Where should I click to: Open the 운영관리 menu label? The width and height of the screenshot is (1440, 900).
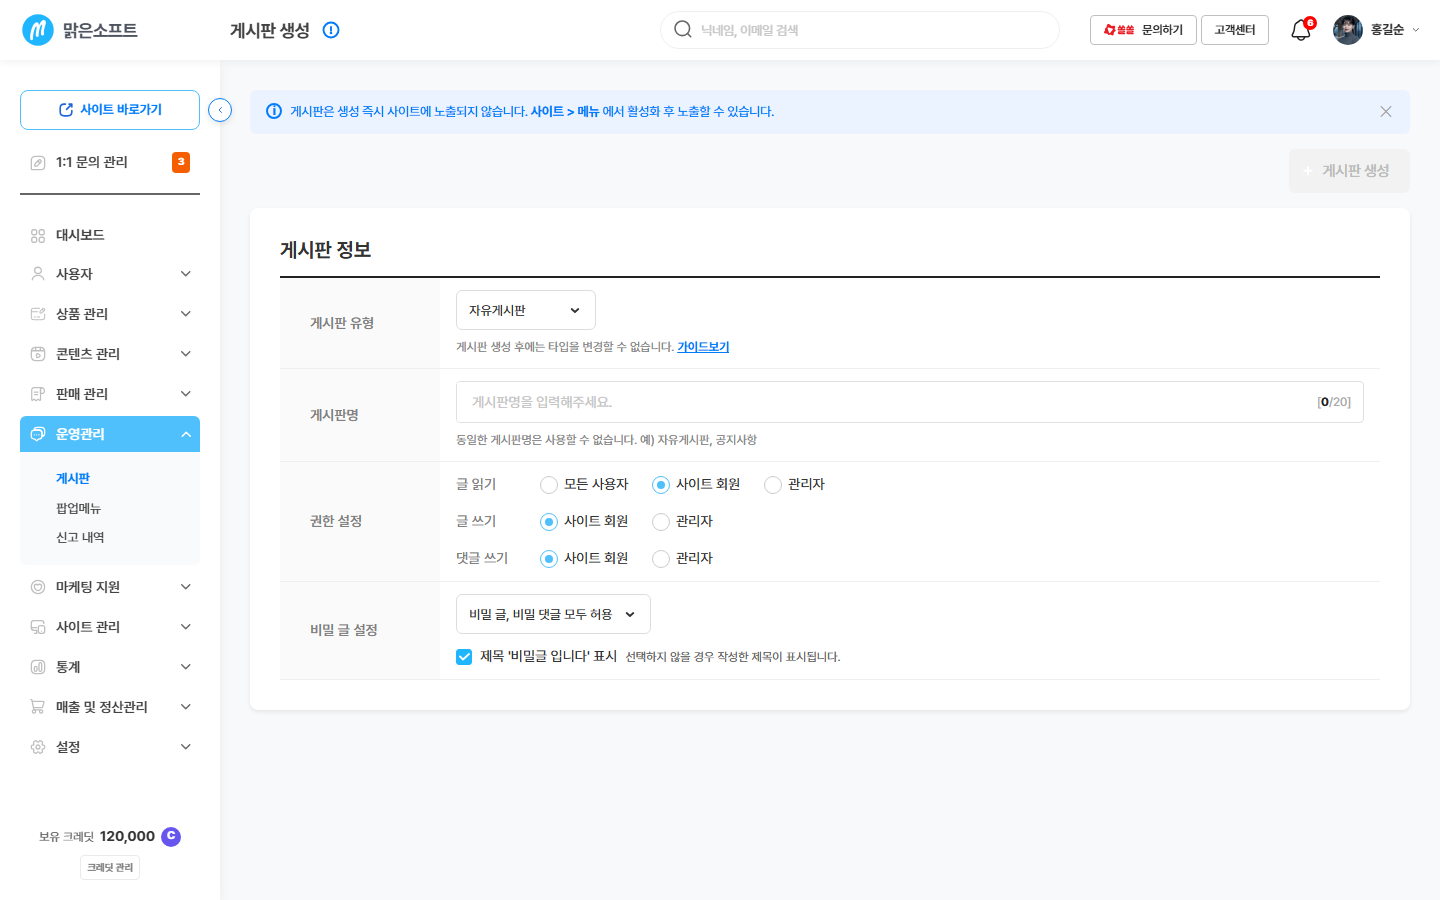tap(80, 434)
